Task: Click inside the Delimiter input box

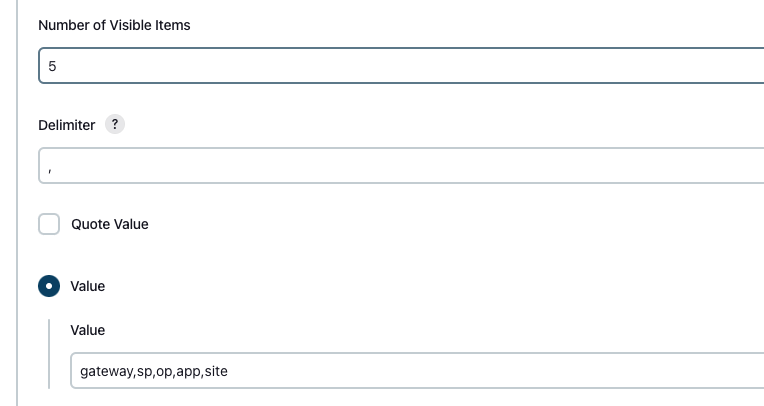Action: pos(401,166)
